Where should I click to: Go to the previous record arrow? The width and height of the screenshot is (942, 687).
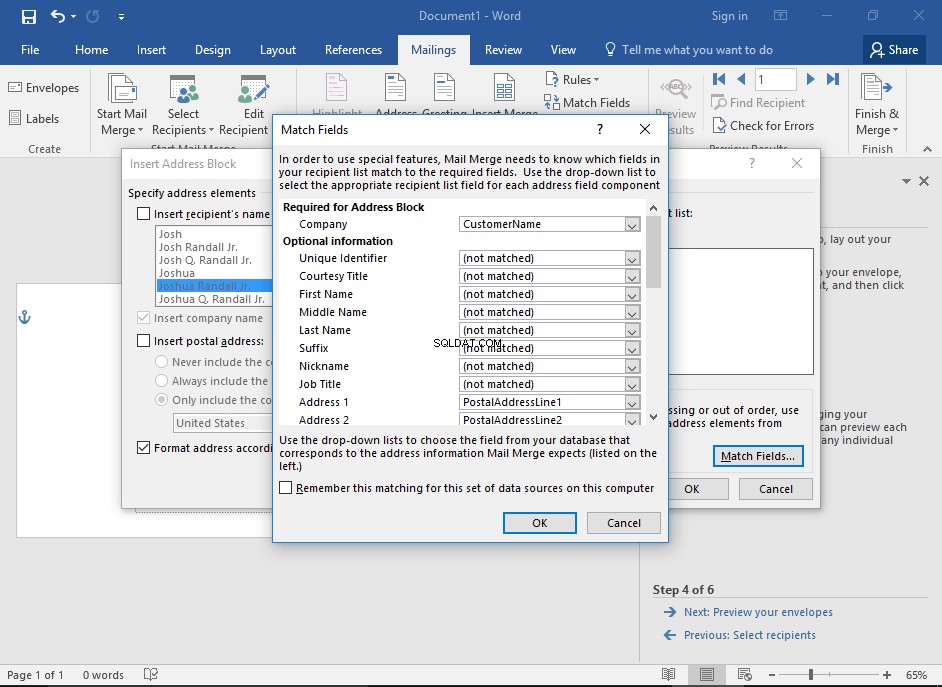point(741,79)
